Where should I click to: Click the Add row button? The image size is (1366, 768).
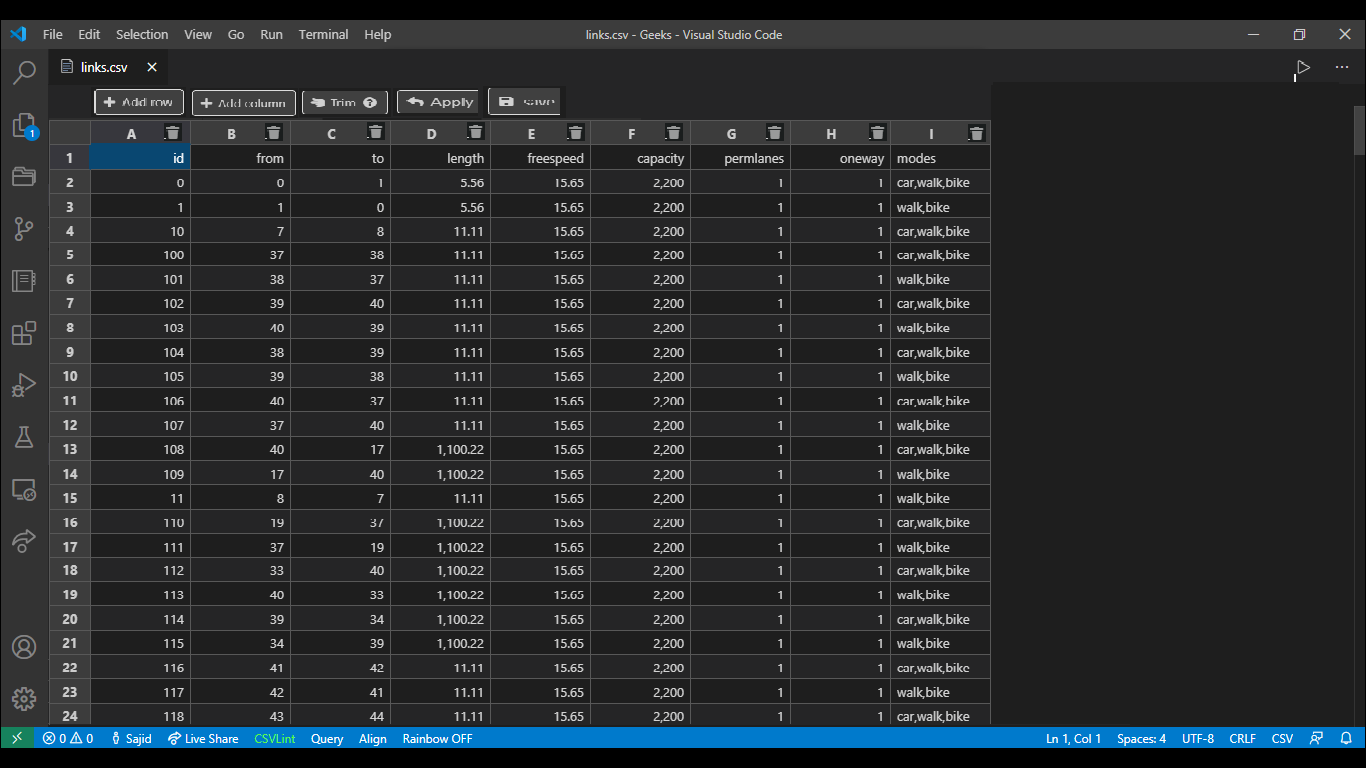[138, 101]
